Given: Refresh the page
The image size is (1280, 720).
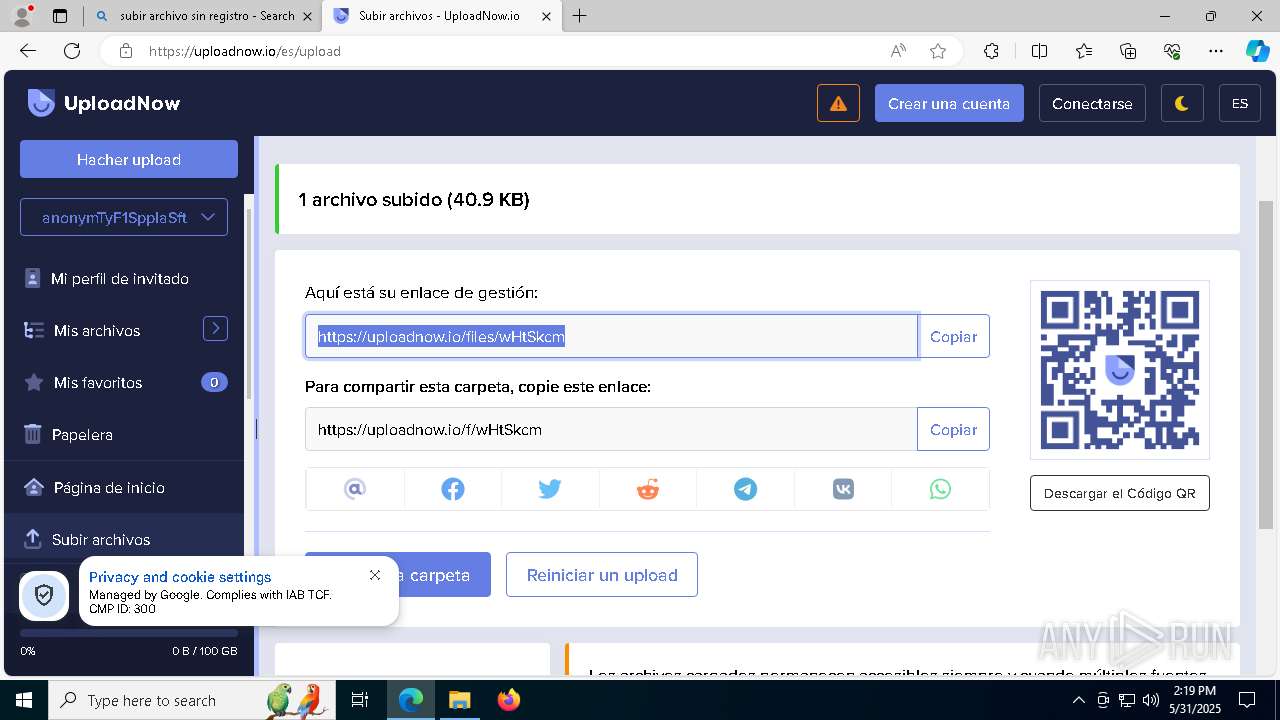Looking at the screenshot, I should [x=72, y=51].
